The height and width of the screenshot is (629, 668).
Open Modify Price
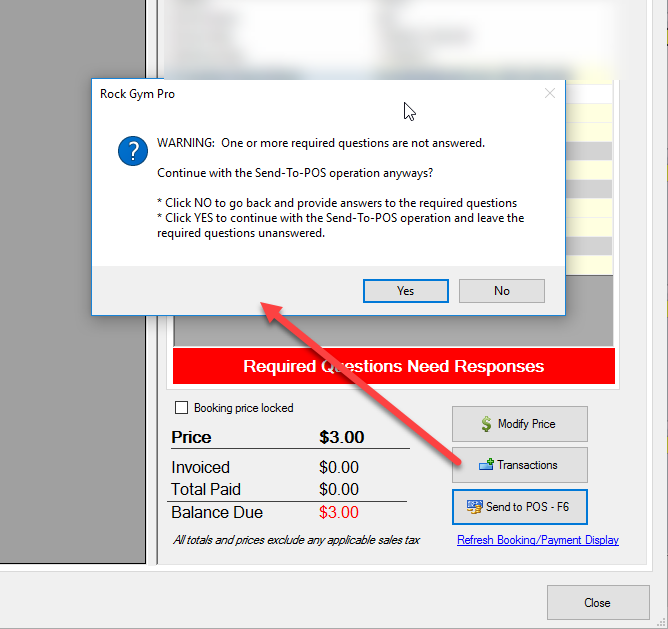tap(519, 424)
